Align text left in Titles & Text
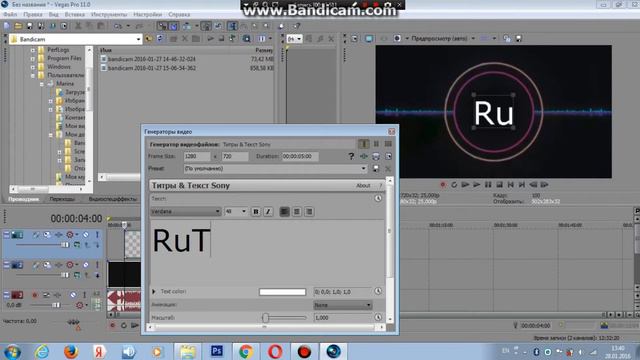640x360 pixels. 284,211
